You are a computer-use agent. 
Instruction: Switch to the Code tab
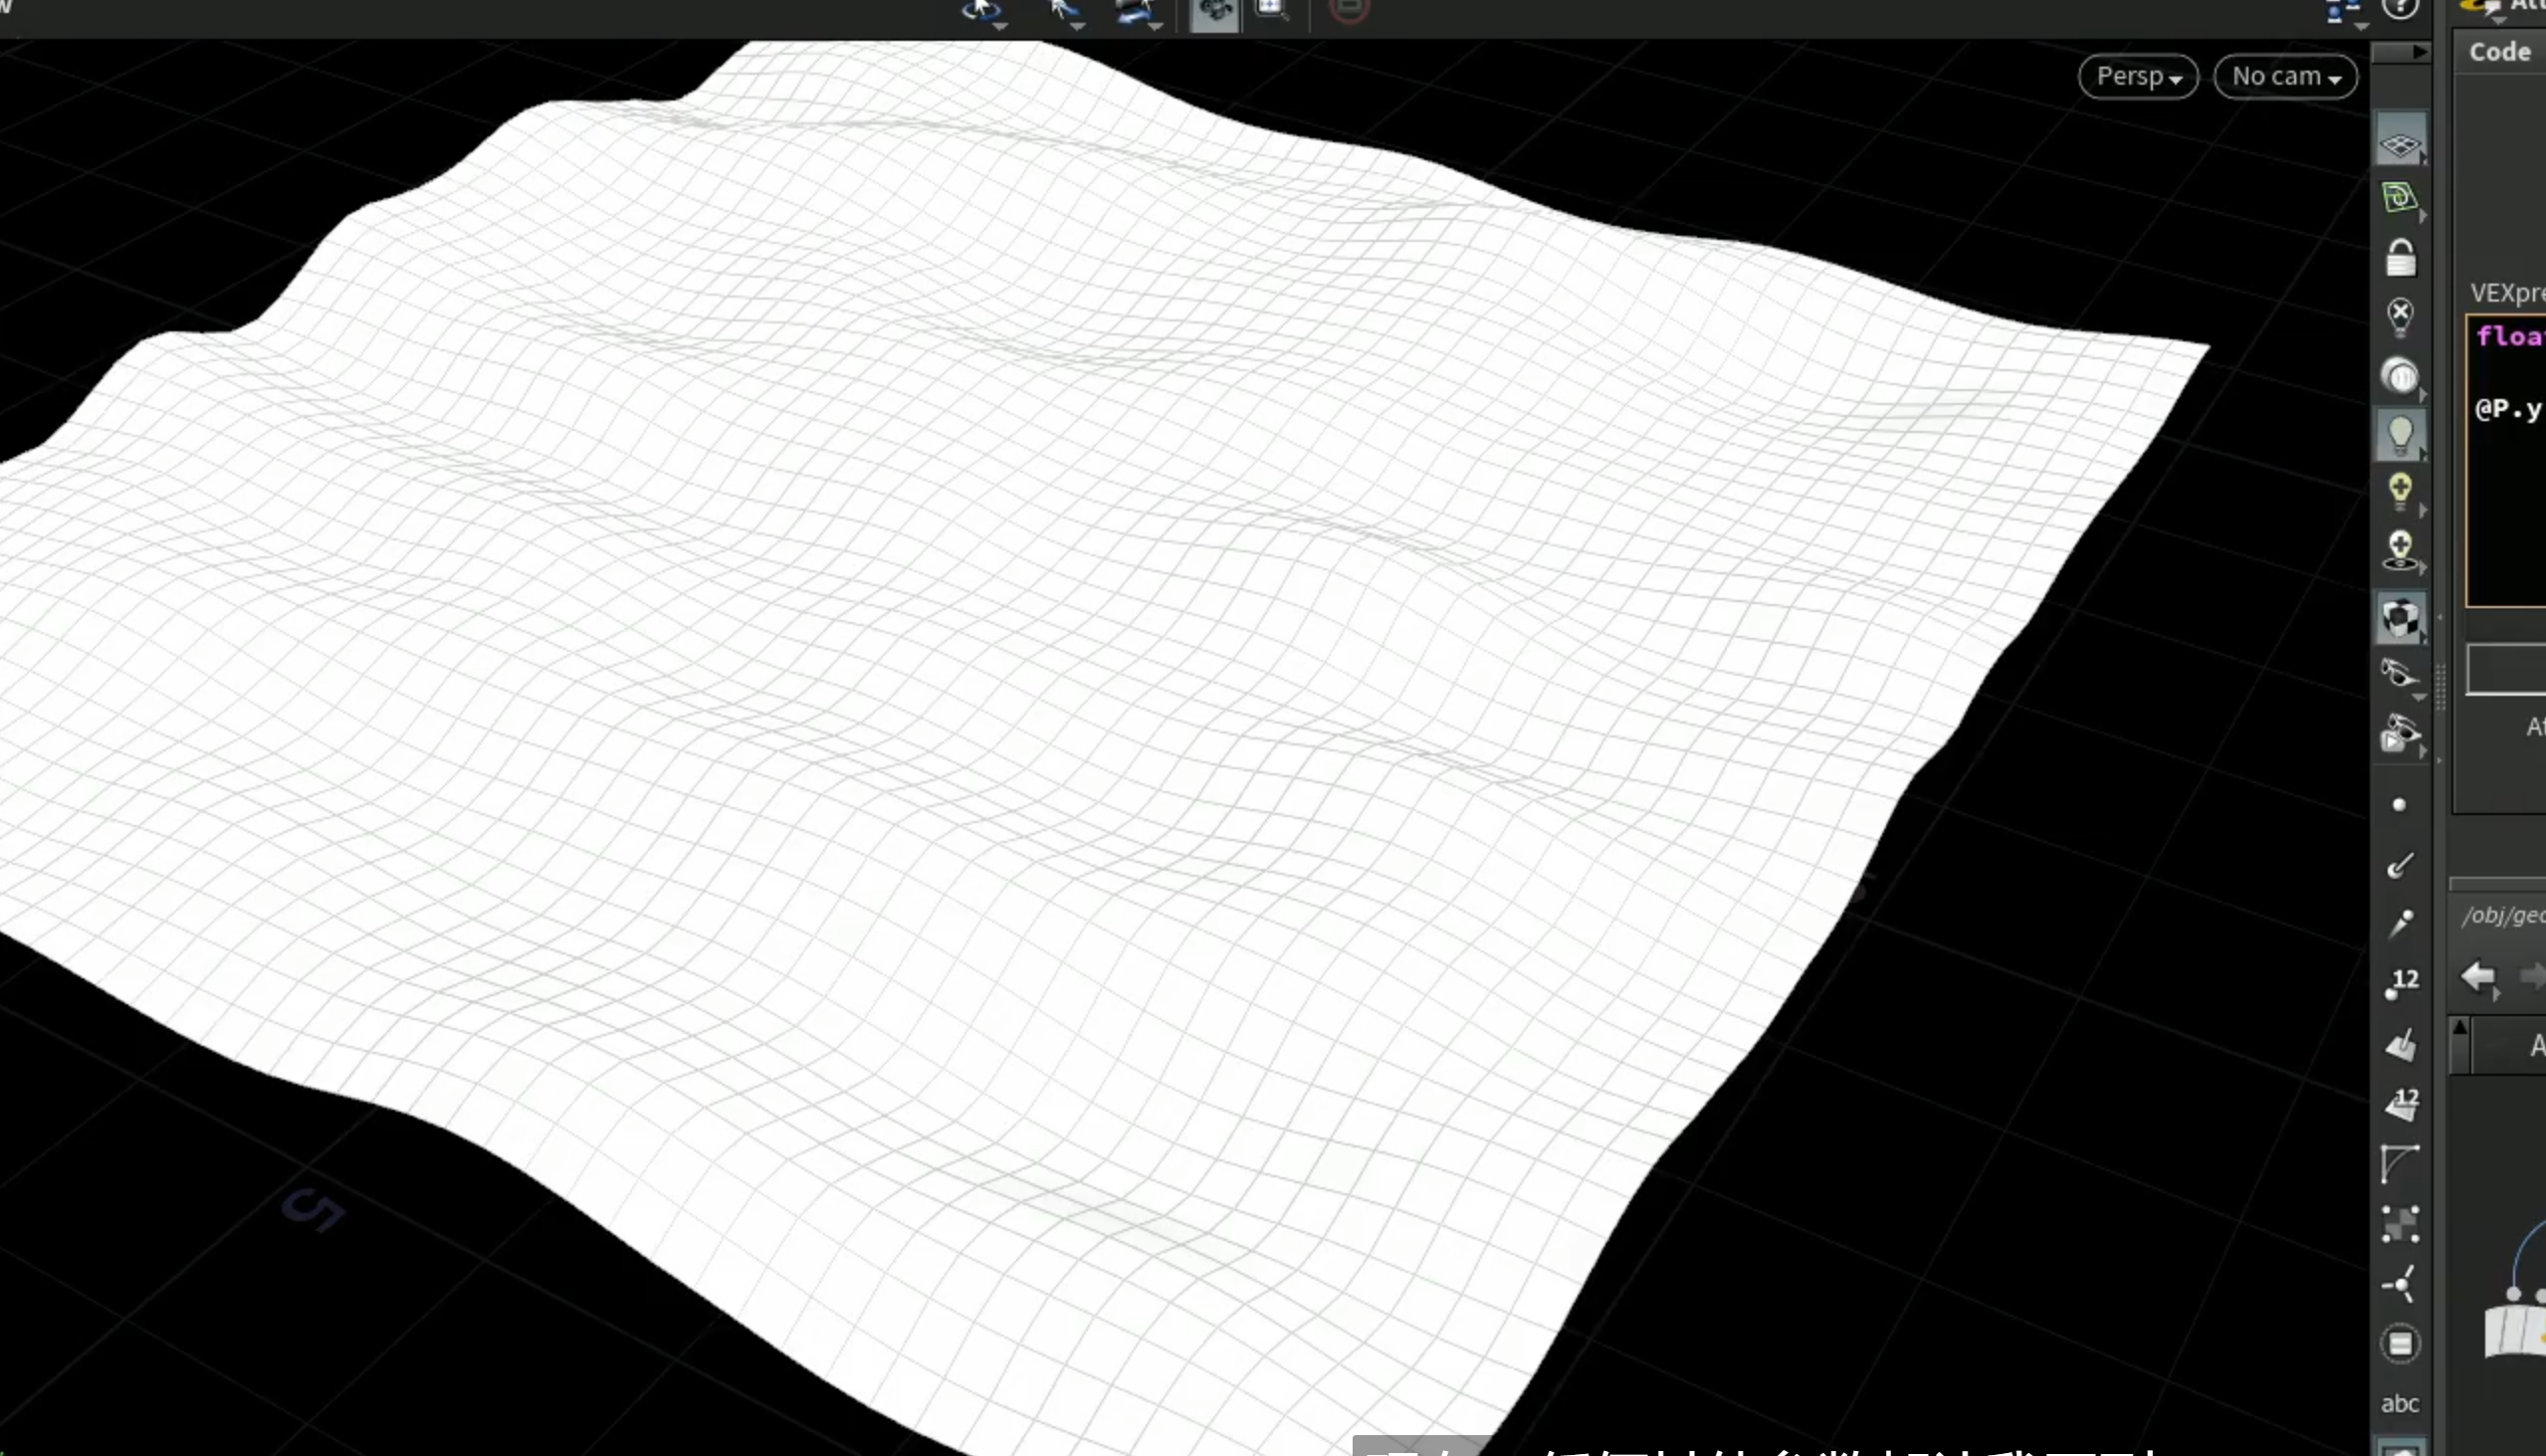click(2499, 52)
